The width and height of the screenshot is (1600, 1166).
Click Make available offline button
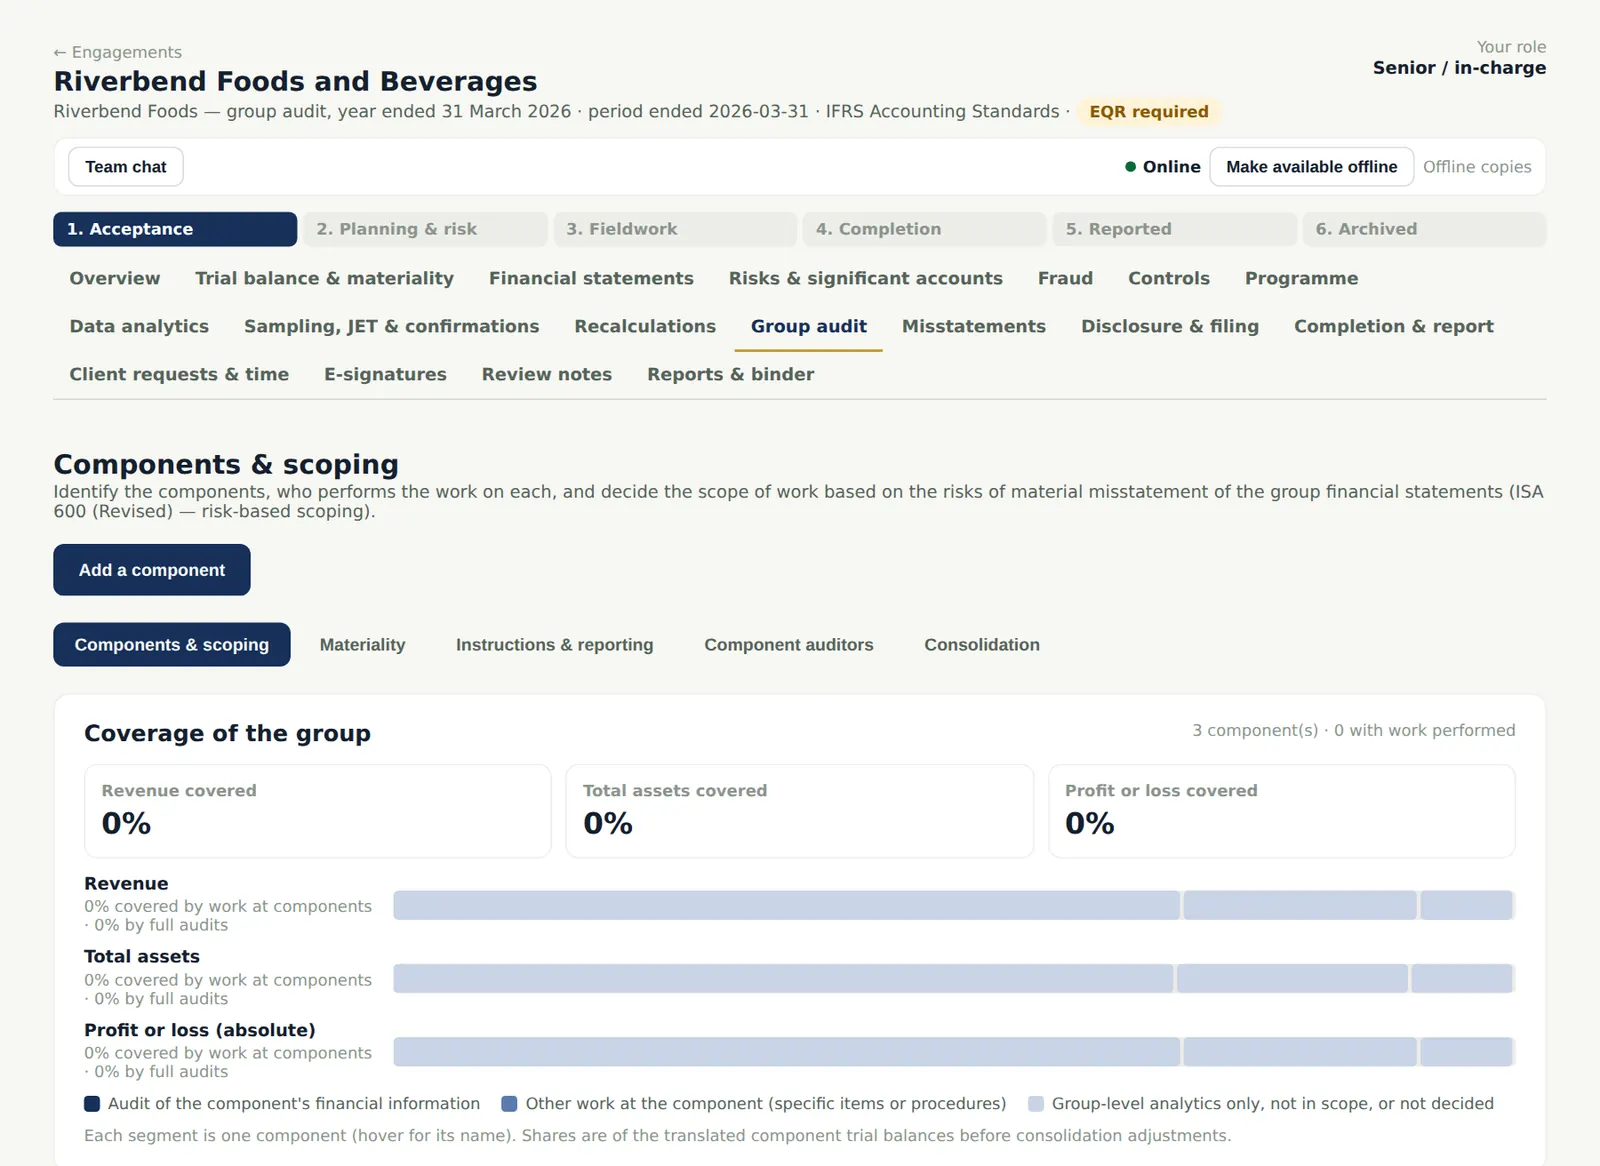coord(1311,167)
